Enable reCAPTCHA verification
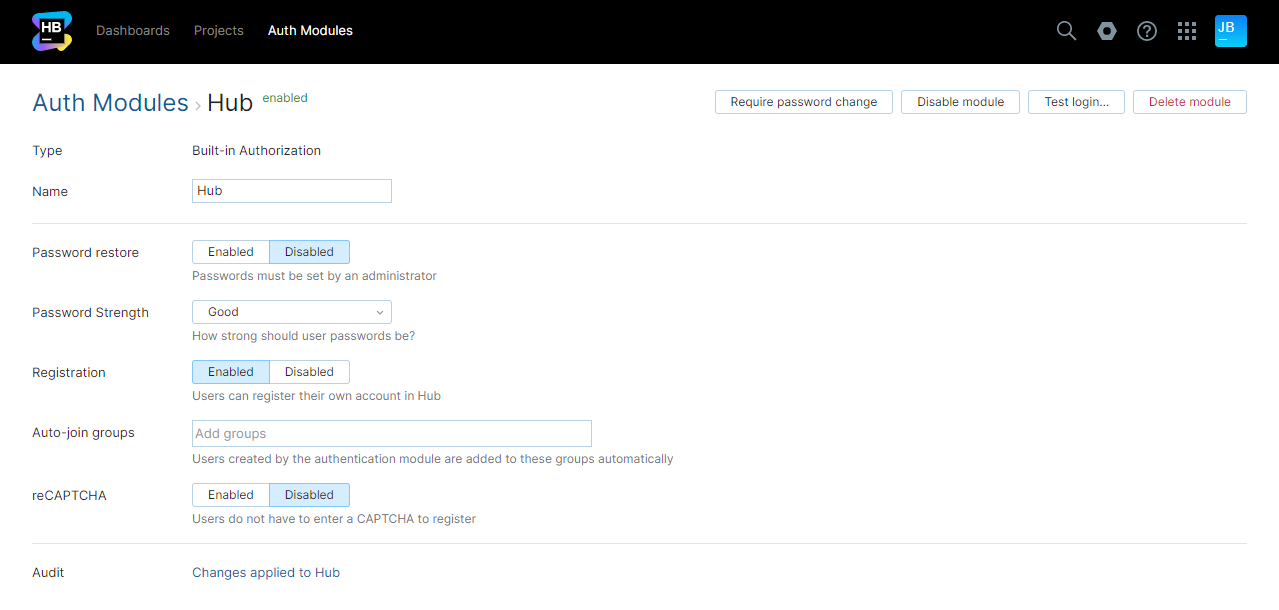 tap(230, 494)
